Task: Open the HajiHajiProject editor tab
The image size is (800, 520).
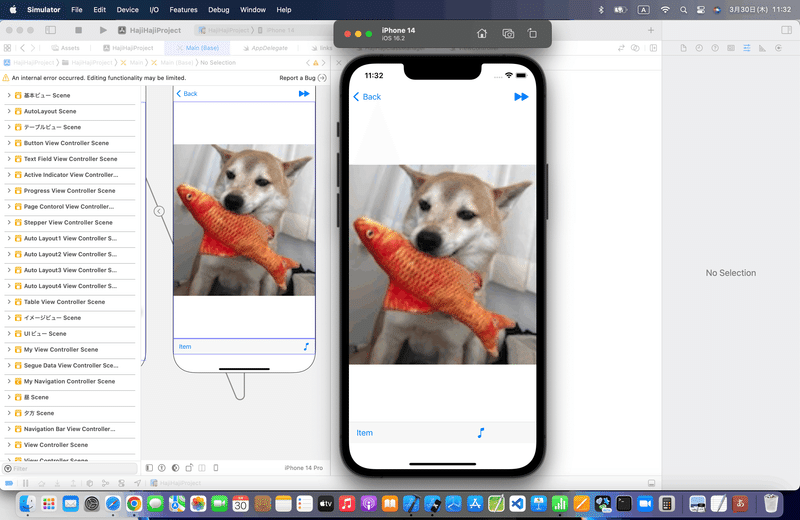Action: [128, 48]
